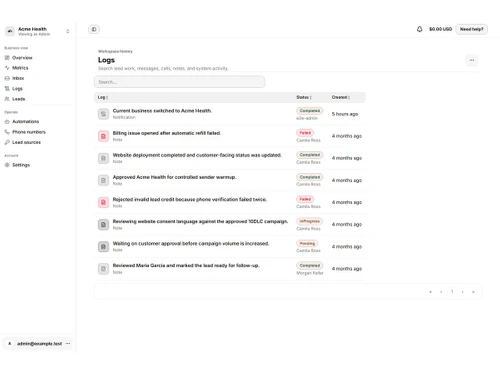Click the Need help? button
This screenshot has width=500, height=375.
click(x=472, y=29)
